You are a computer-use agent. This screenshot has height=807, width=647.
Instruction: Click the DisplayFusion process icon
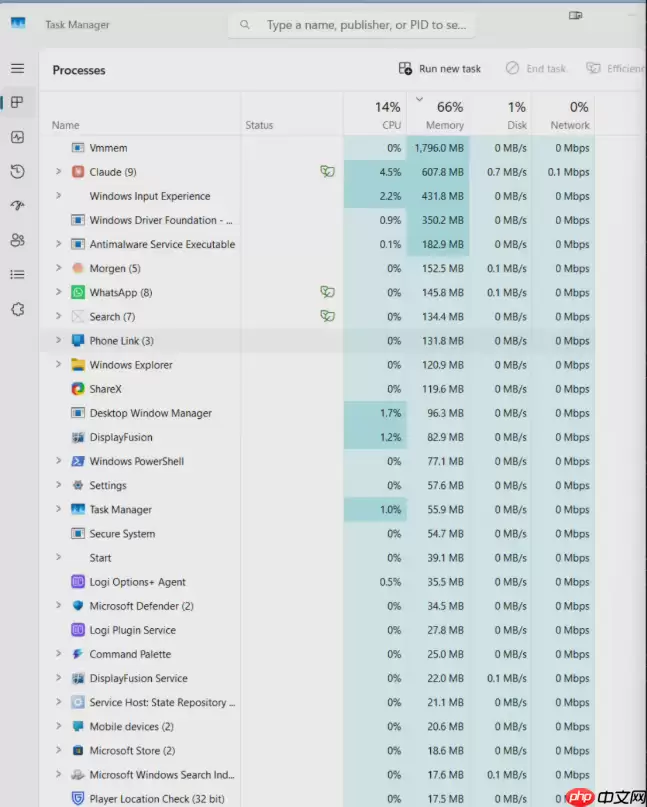tap(78, 437)
